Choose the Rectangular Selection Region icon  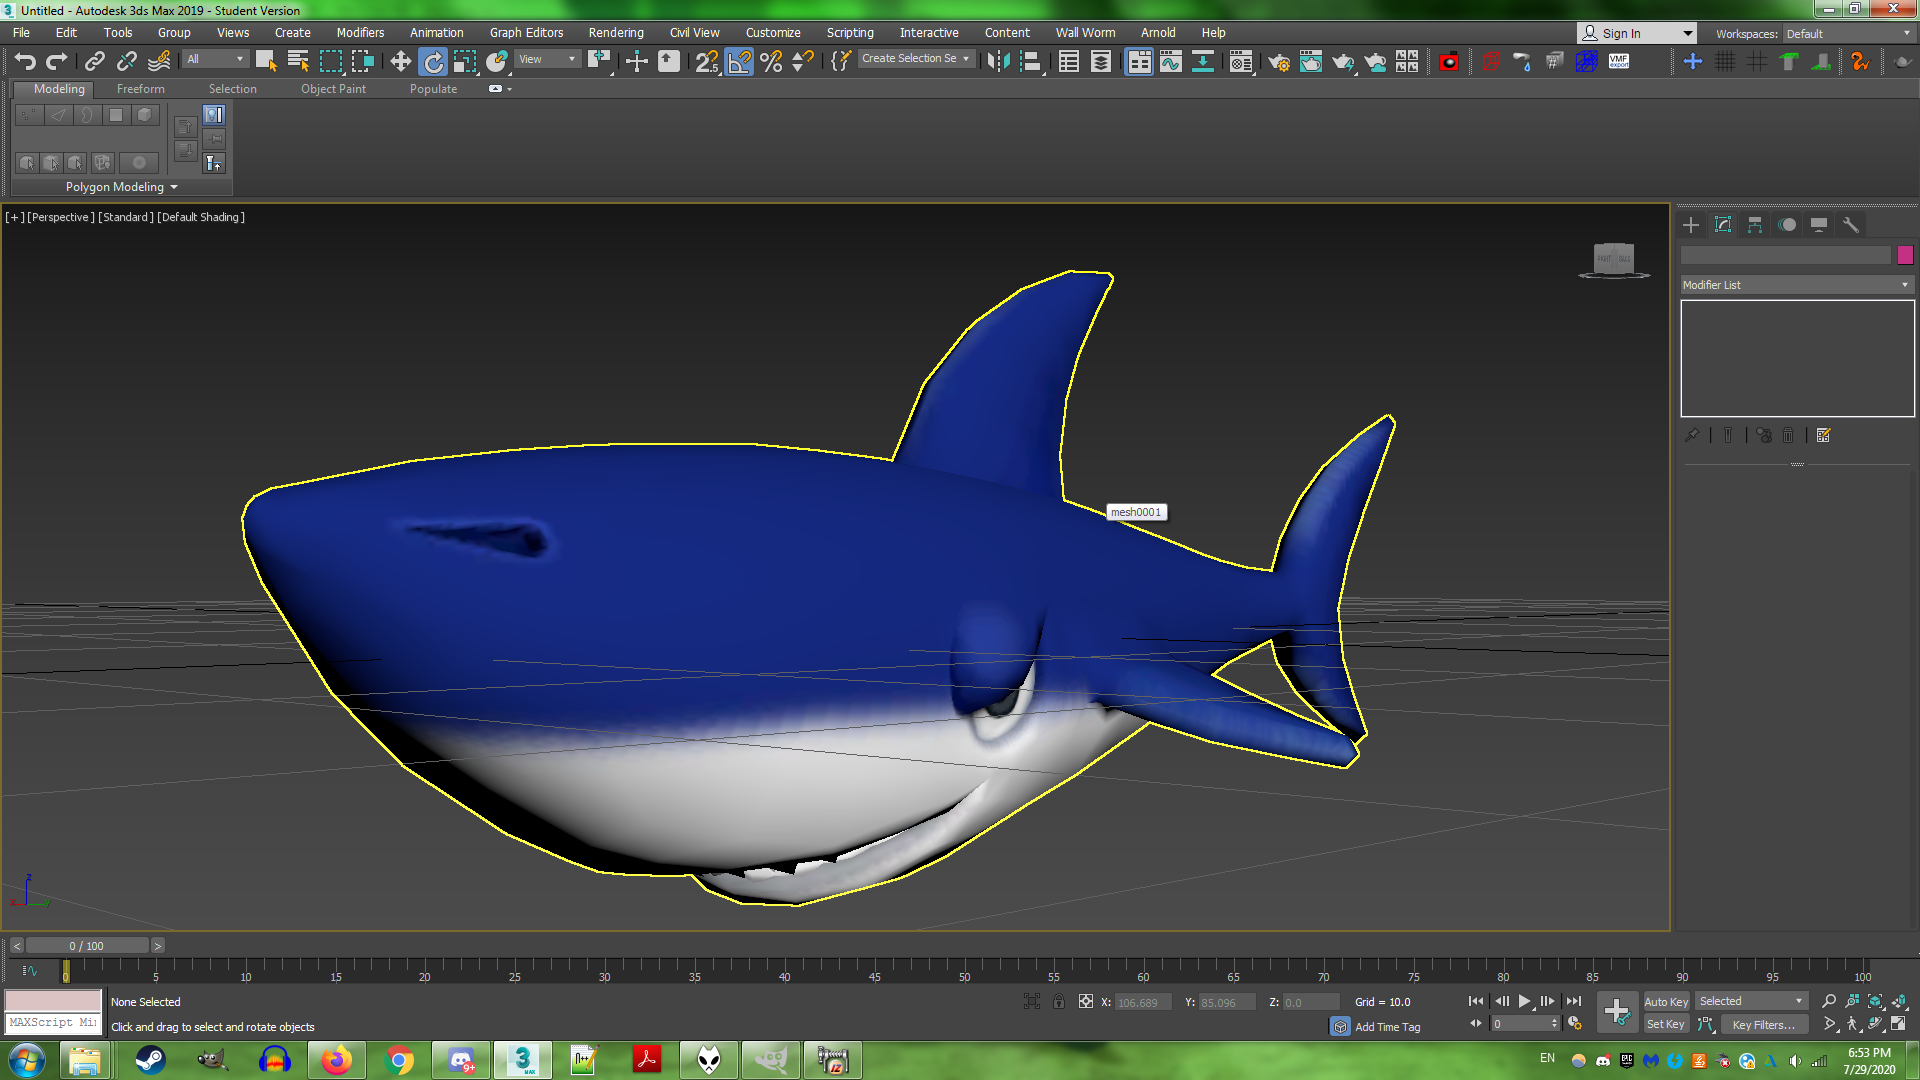pos(331,62)
